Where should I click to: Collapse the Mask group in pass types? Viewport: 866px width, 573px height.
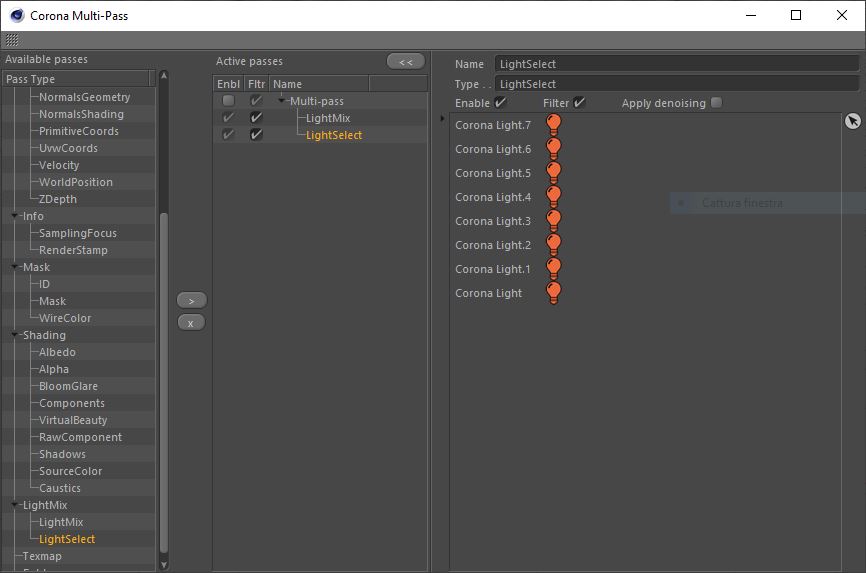(15, 267)
